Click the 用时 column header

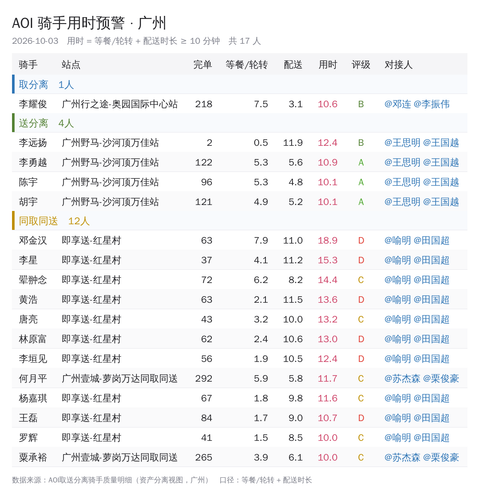[x=328, y=64]
